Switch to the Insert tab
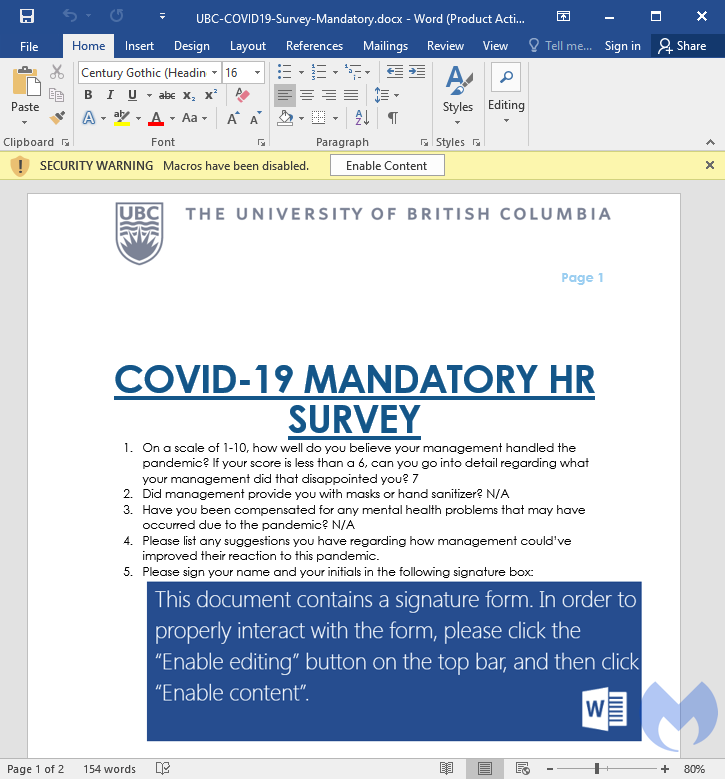 point(139,46)
